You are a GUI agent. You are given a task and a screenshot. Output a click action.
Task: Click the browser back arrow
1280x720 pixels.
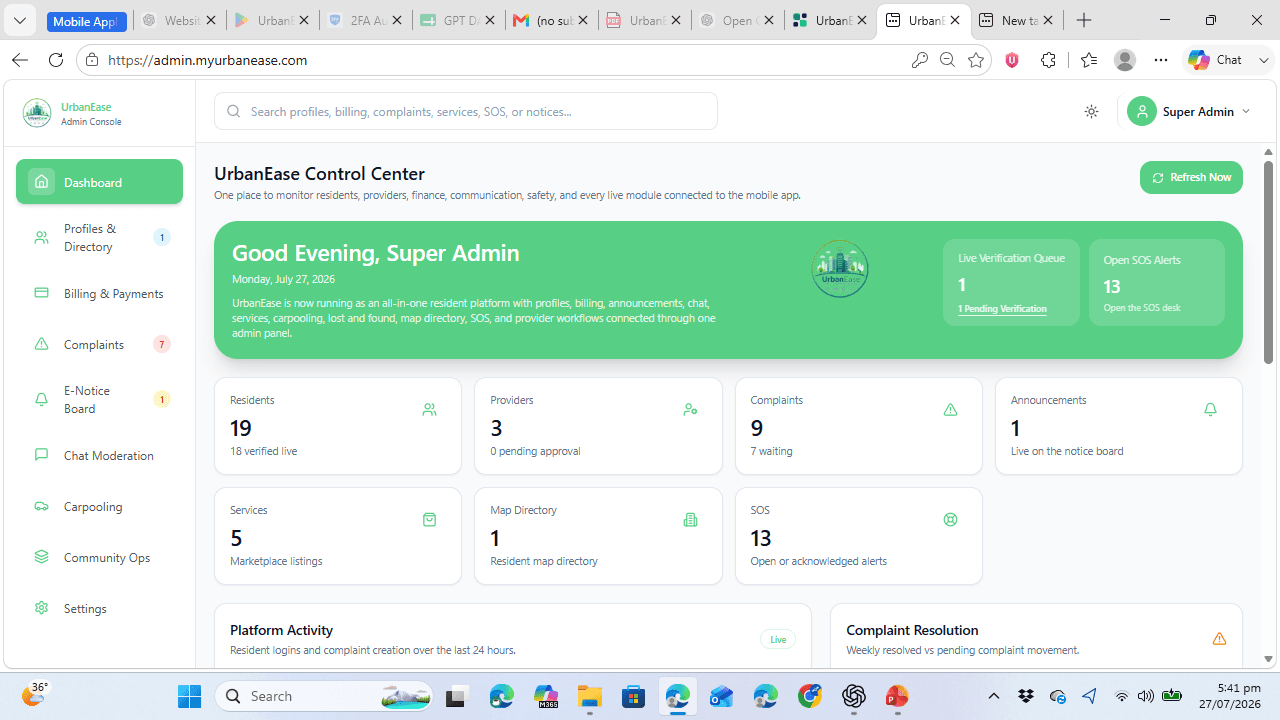[20, 60]
